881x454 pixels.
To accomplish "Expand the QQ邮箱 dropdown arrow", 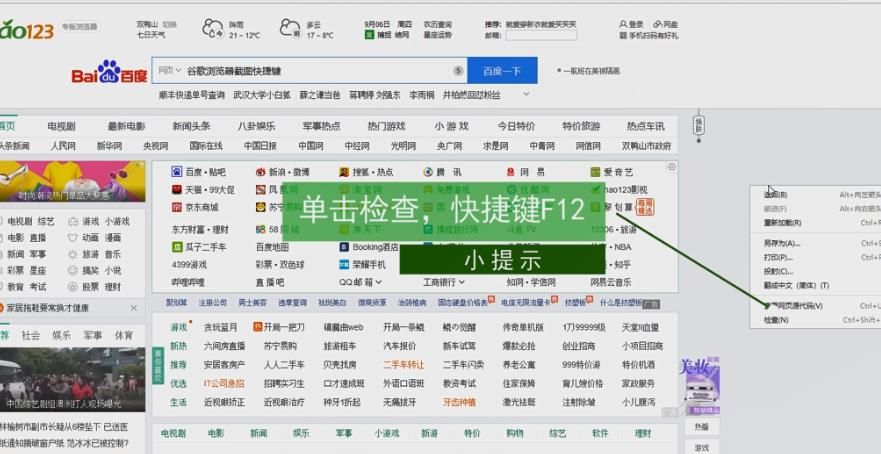I will [379, 282].
